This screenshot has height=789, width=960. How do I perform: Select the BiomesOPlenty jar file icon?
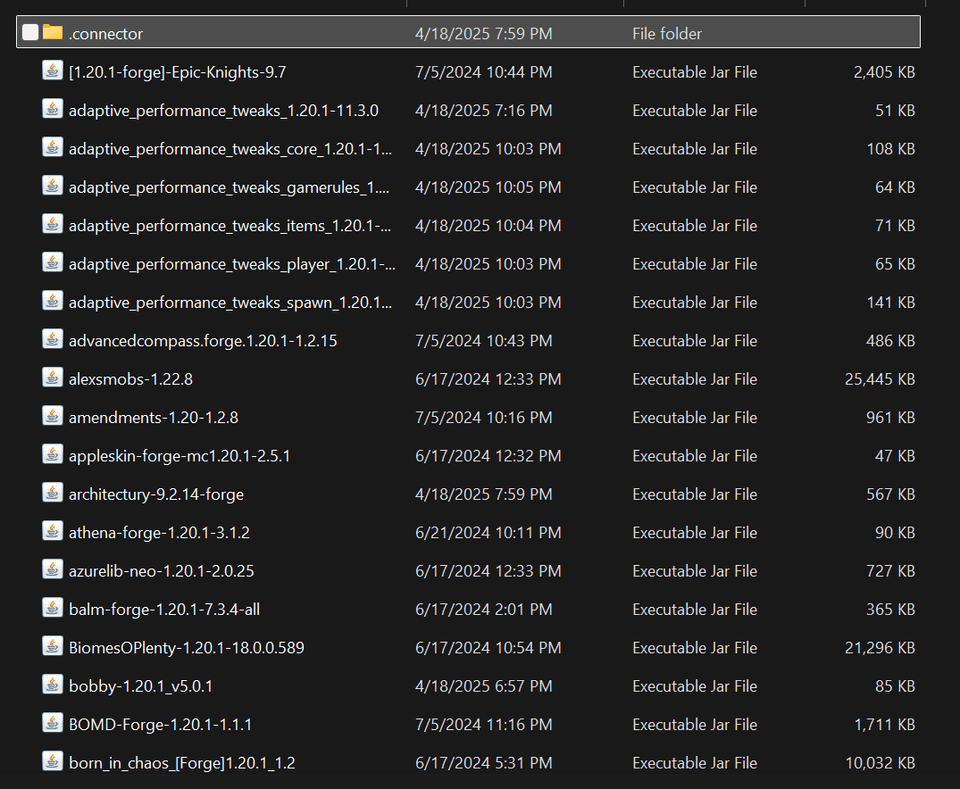[x=53, y=647]
